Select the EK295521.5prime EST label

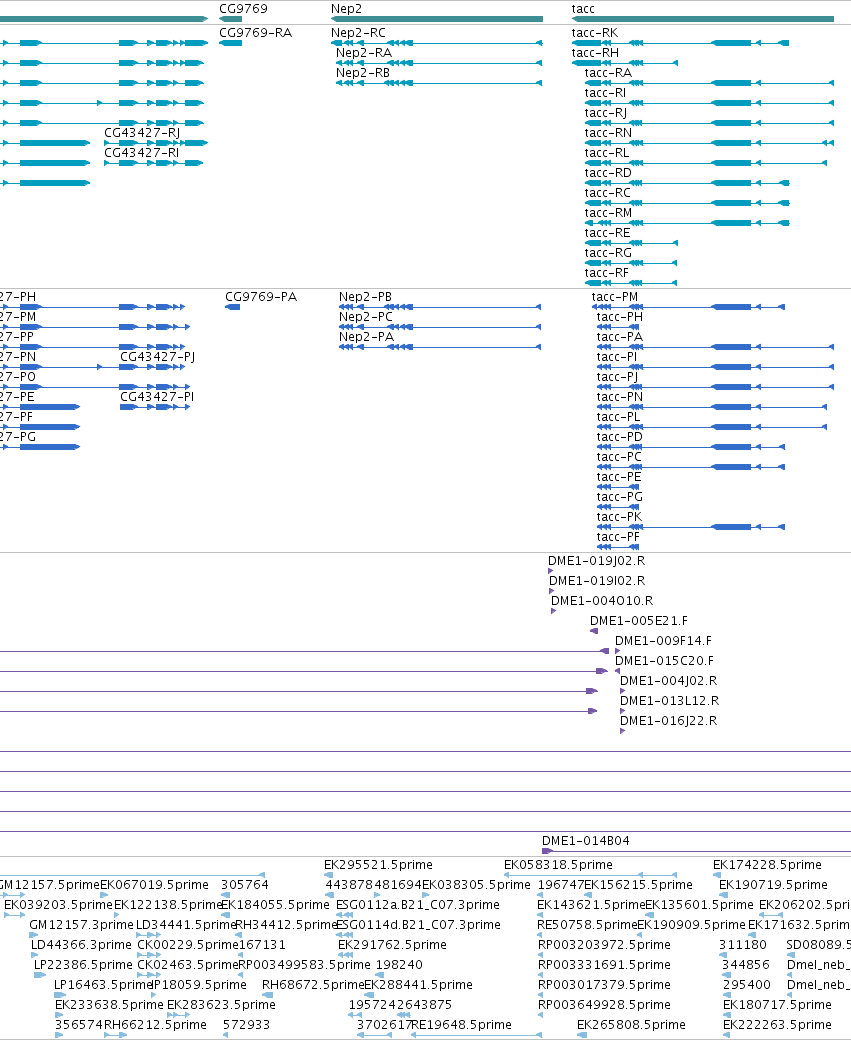[378, 864]
